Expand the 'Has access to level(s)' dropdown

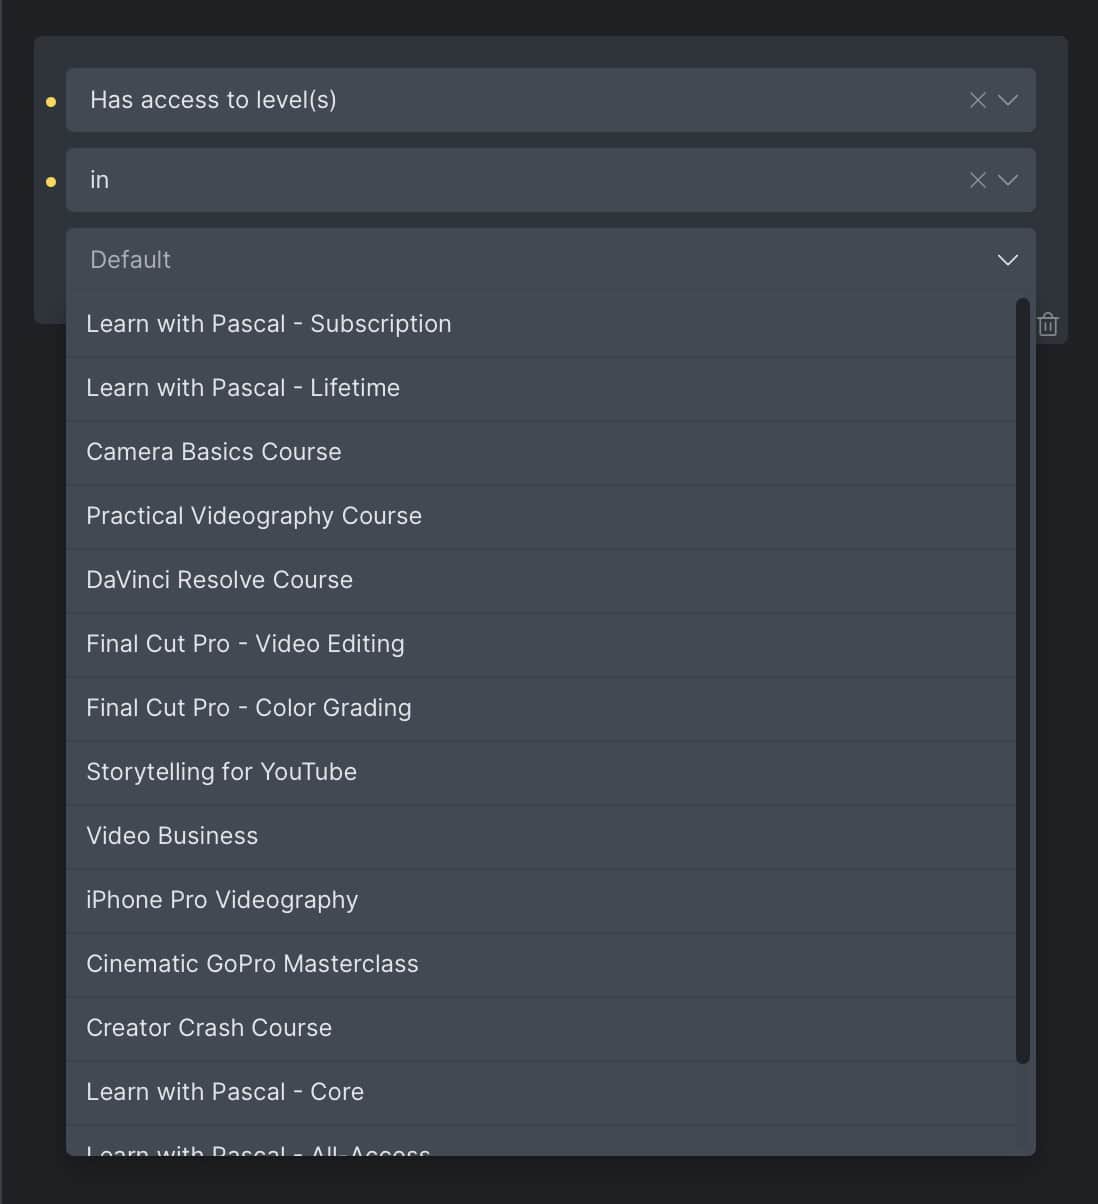pyautogui.click(x=1008, y=100)
